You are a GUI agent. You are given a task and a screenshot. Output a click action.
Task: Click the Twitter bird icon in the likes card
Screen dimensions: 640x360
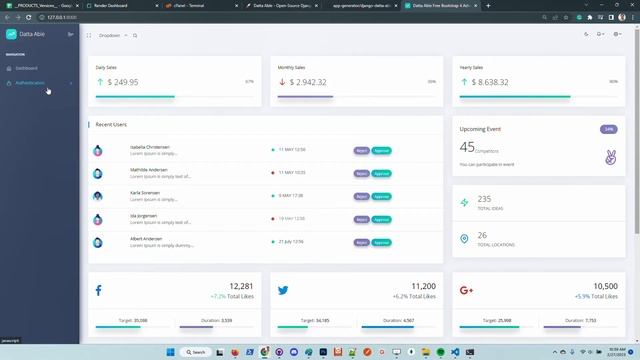[x=283, y=290]
